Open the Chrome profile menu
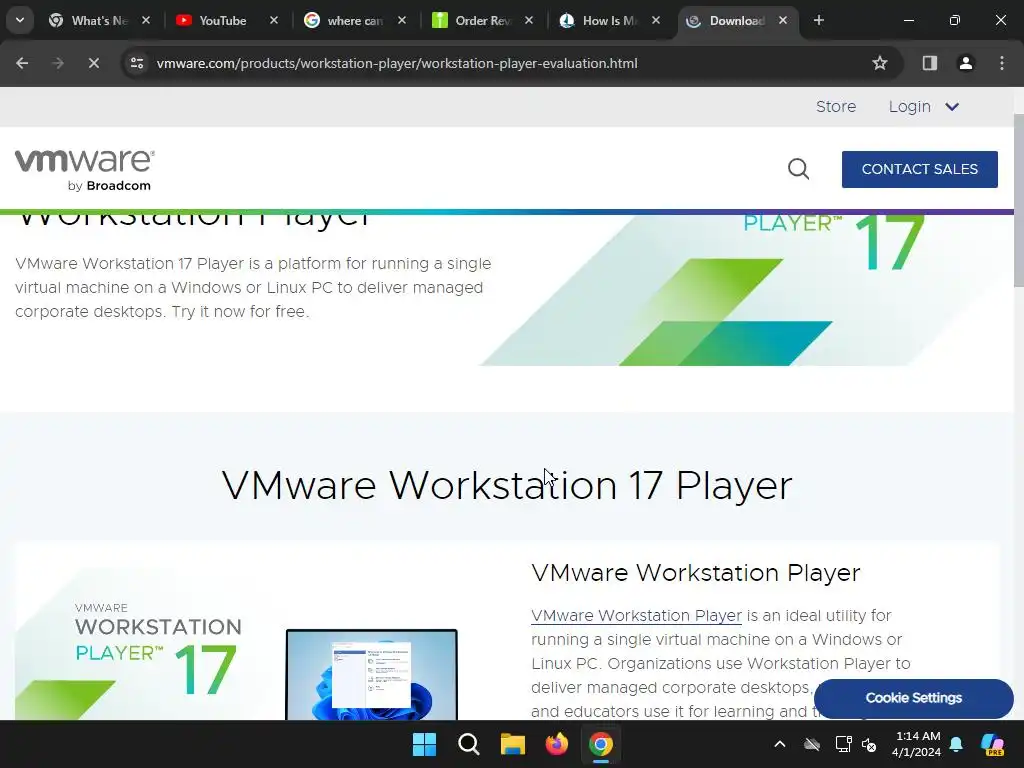Screen dimensions: 1024x768 pyautogui.click(x=966, y=63)
